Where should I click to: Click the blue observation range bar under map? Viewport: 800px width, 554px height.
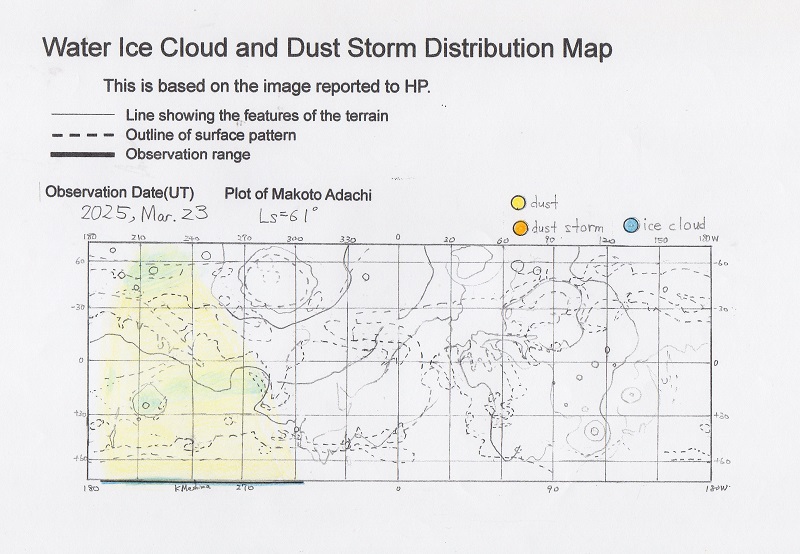[202, 482]
